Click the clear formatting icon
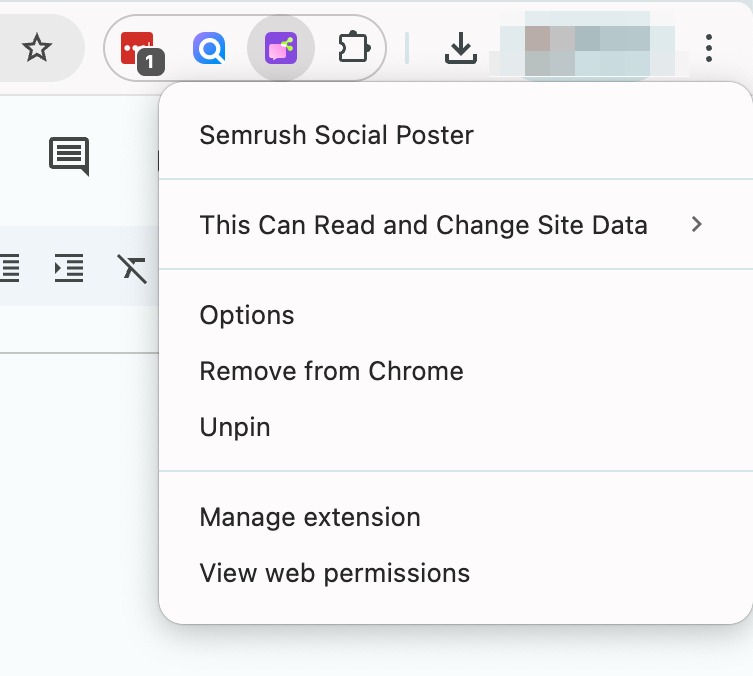 pyautogui.click(x=132, y=268)
